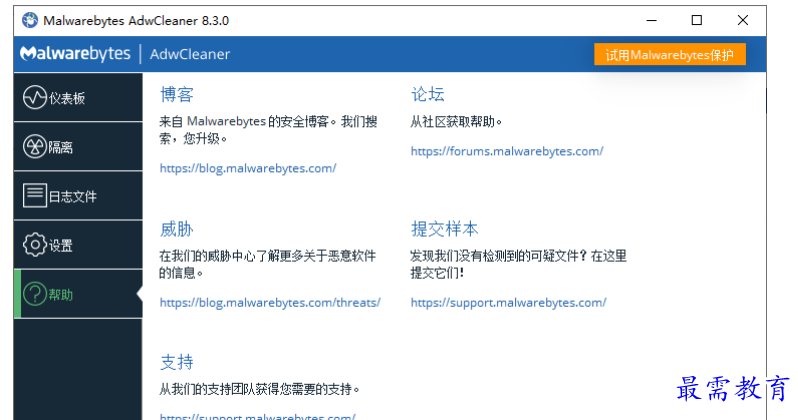Click the 博客 heading
Screen dimensions: 798x420
pos(177,95)
